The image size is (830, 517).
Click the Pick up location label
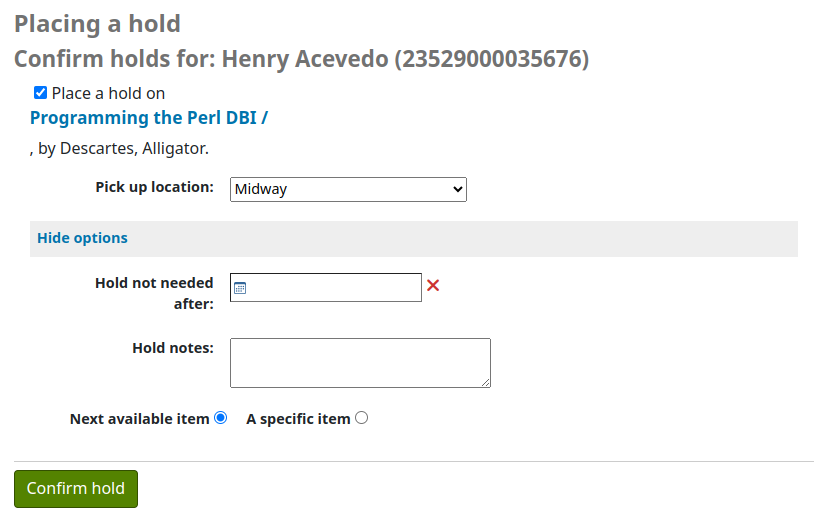pos(154,187)
